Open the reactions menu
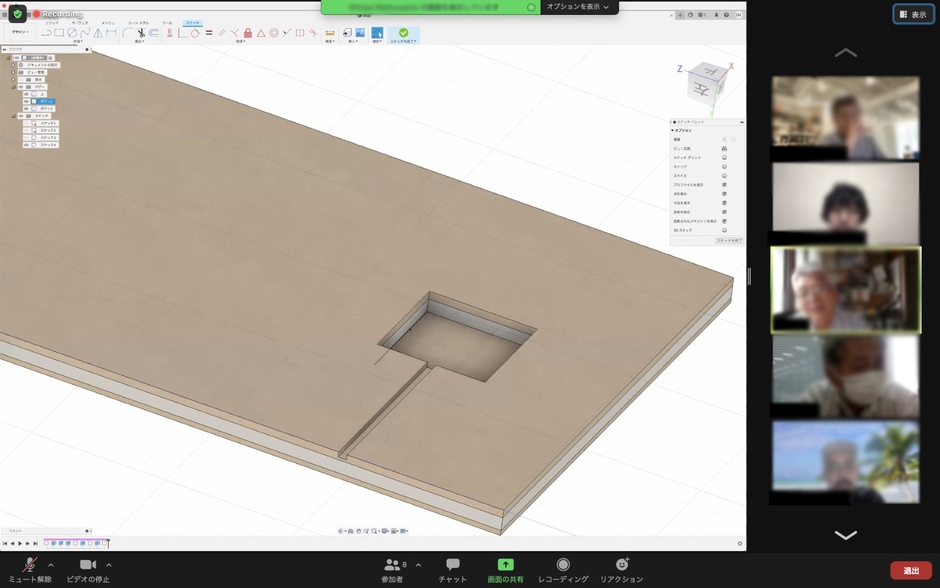The width and height of the screenshot is (940, 588). pyautogui.click(x=621, y=566)
